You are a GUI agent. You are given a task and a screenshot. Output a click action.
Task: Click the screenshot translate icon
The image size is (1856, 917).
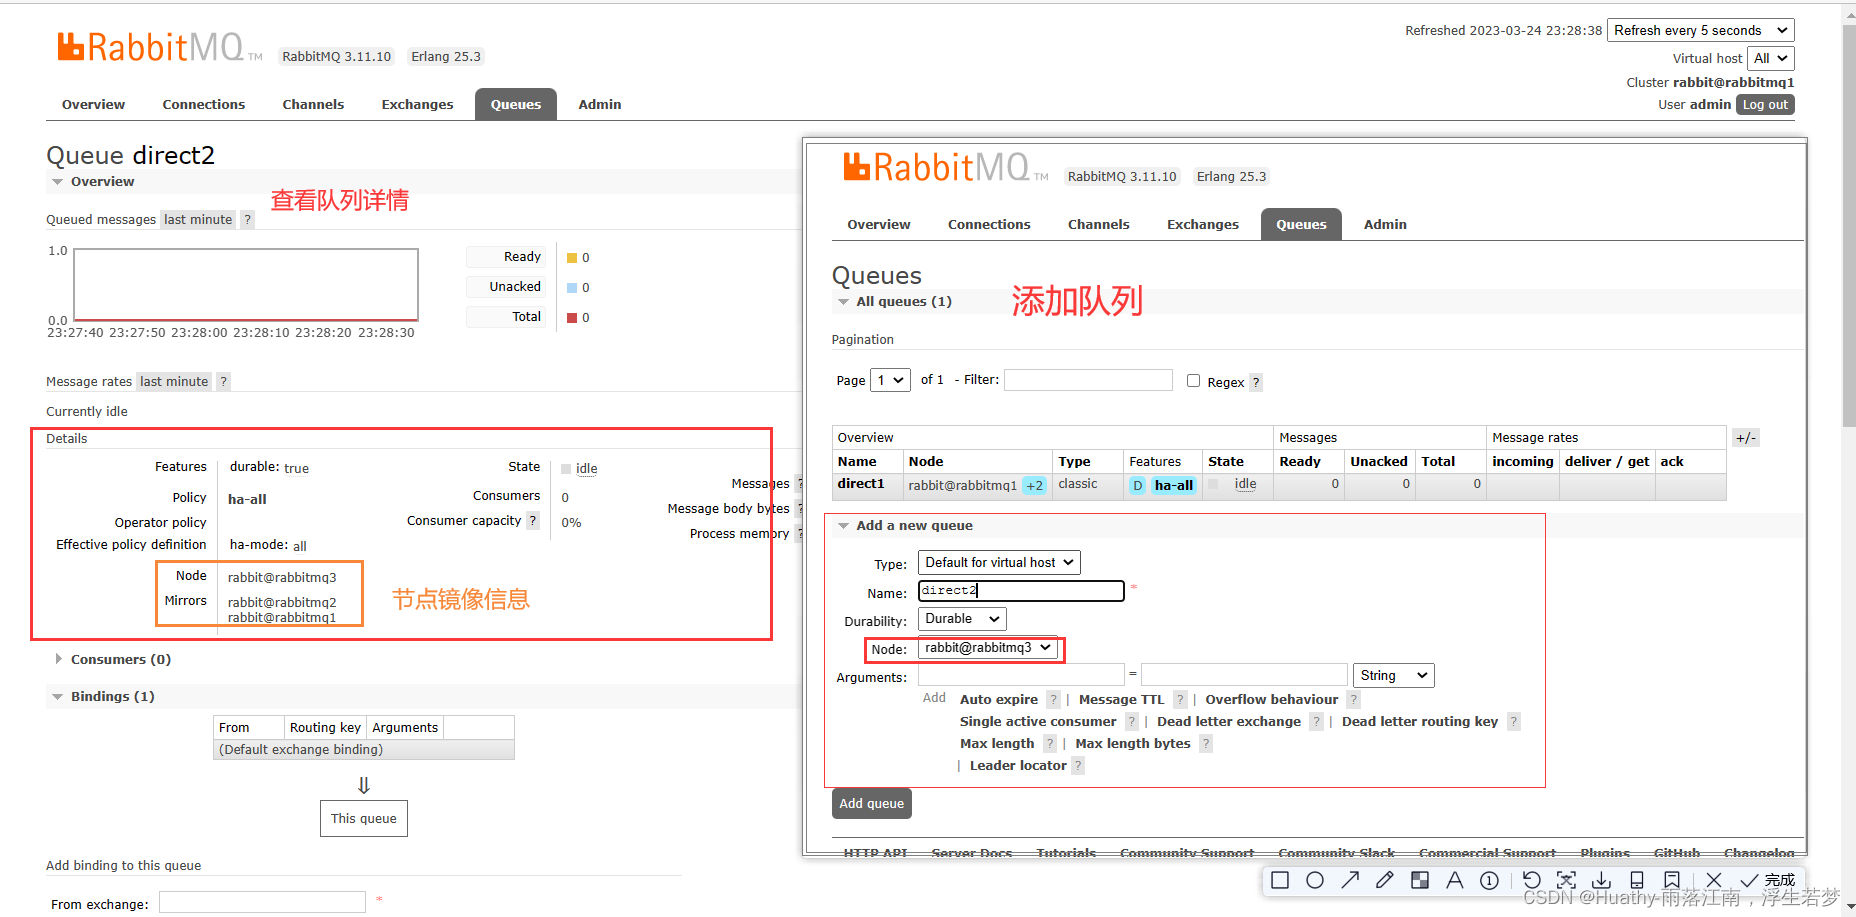pos(1566,880)
